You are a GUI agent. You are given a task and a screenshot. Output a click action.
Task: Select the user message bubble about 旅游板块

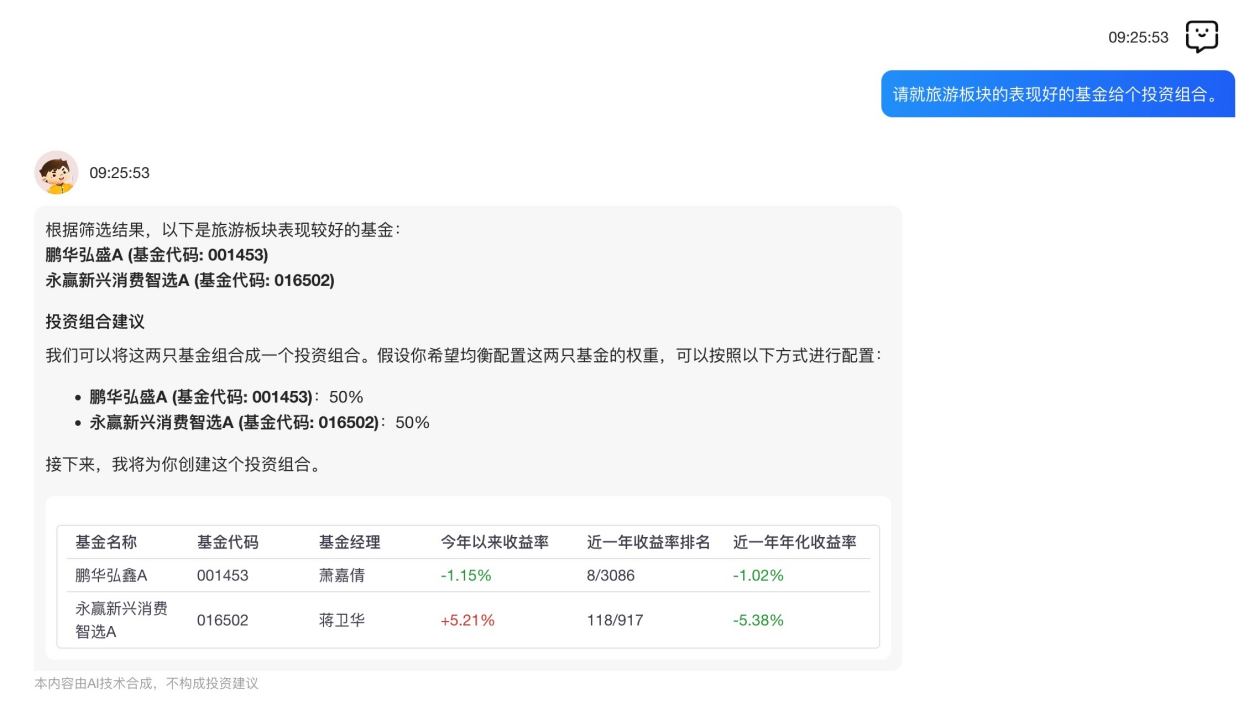[1058, 94]
